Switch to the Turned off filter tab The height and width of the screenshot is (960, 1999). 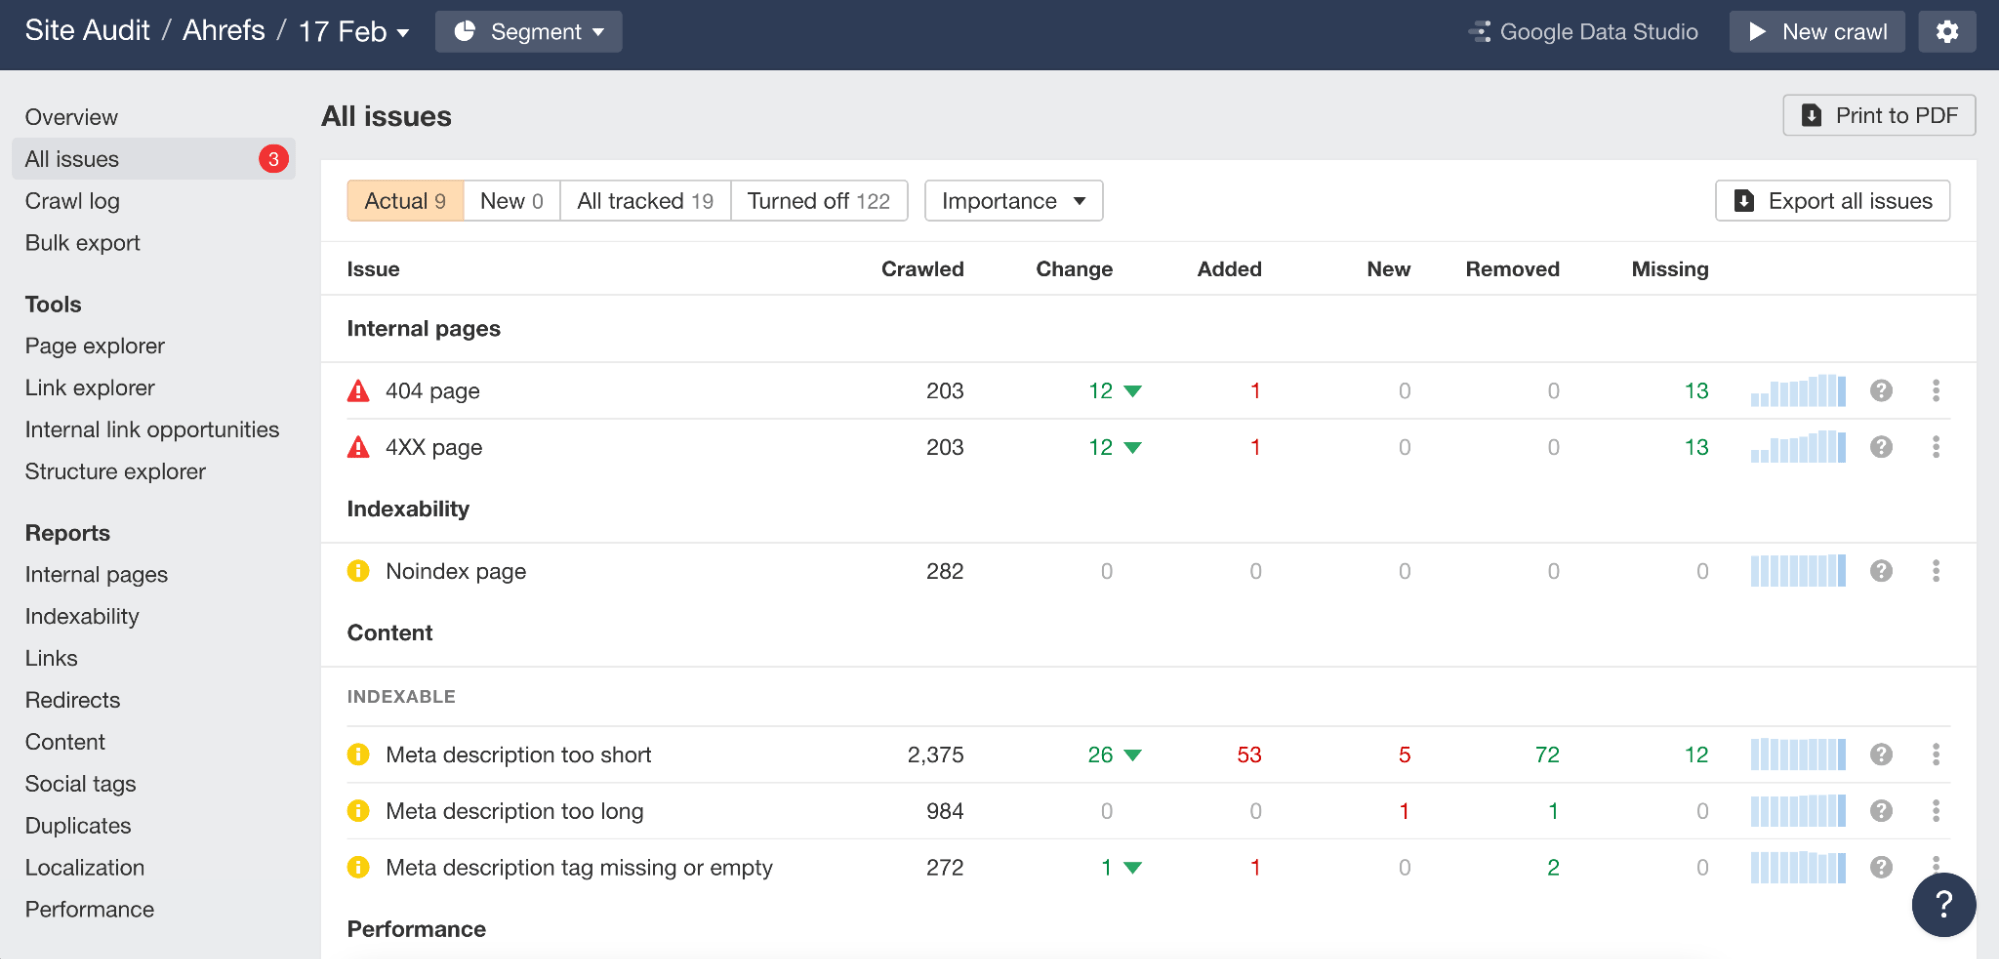click(819, 200)
